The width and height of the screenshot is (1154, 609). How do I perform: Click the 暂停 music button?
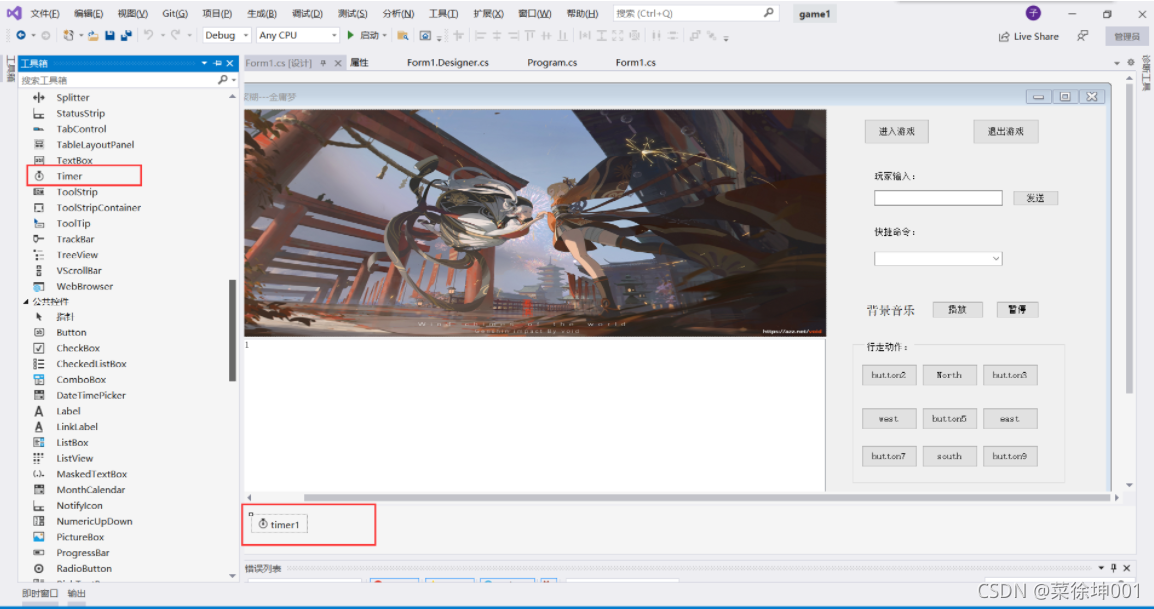(x=1017, y=309)
